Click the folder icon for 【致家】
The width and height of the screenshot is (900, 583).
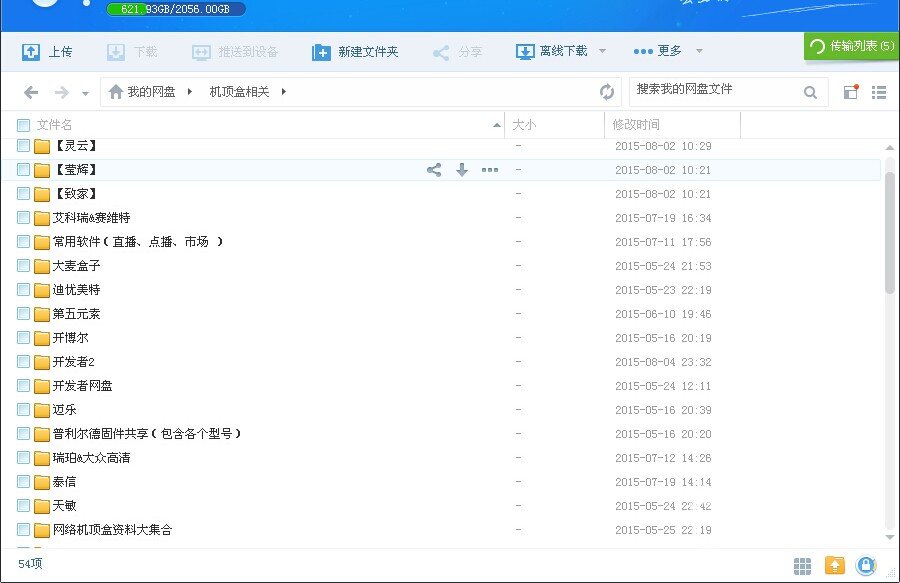(x=41, y=195)
